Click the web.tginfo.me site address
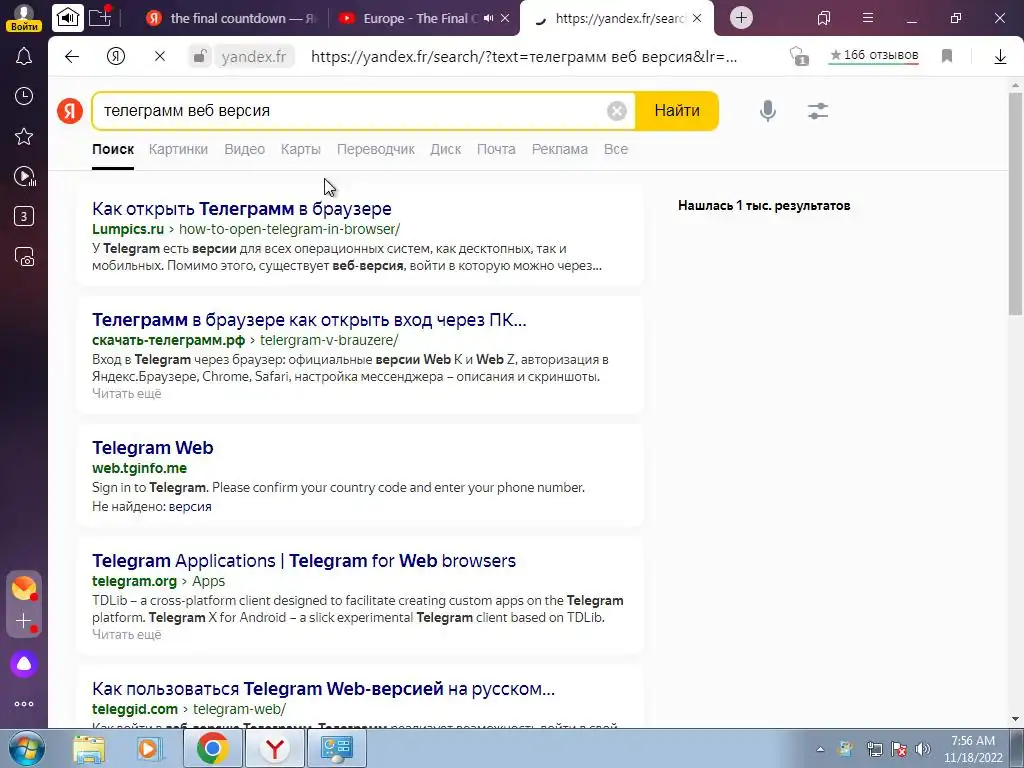This screenshot has height=768, width=1024. pyautogui.click(x=139, y=468)
